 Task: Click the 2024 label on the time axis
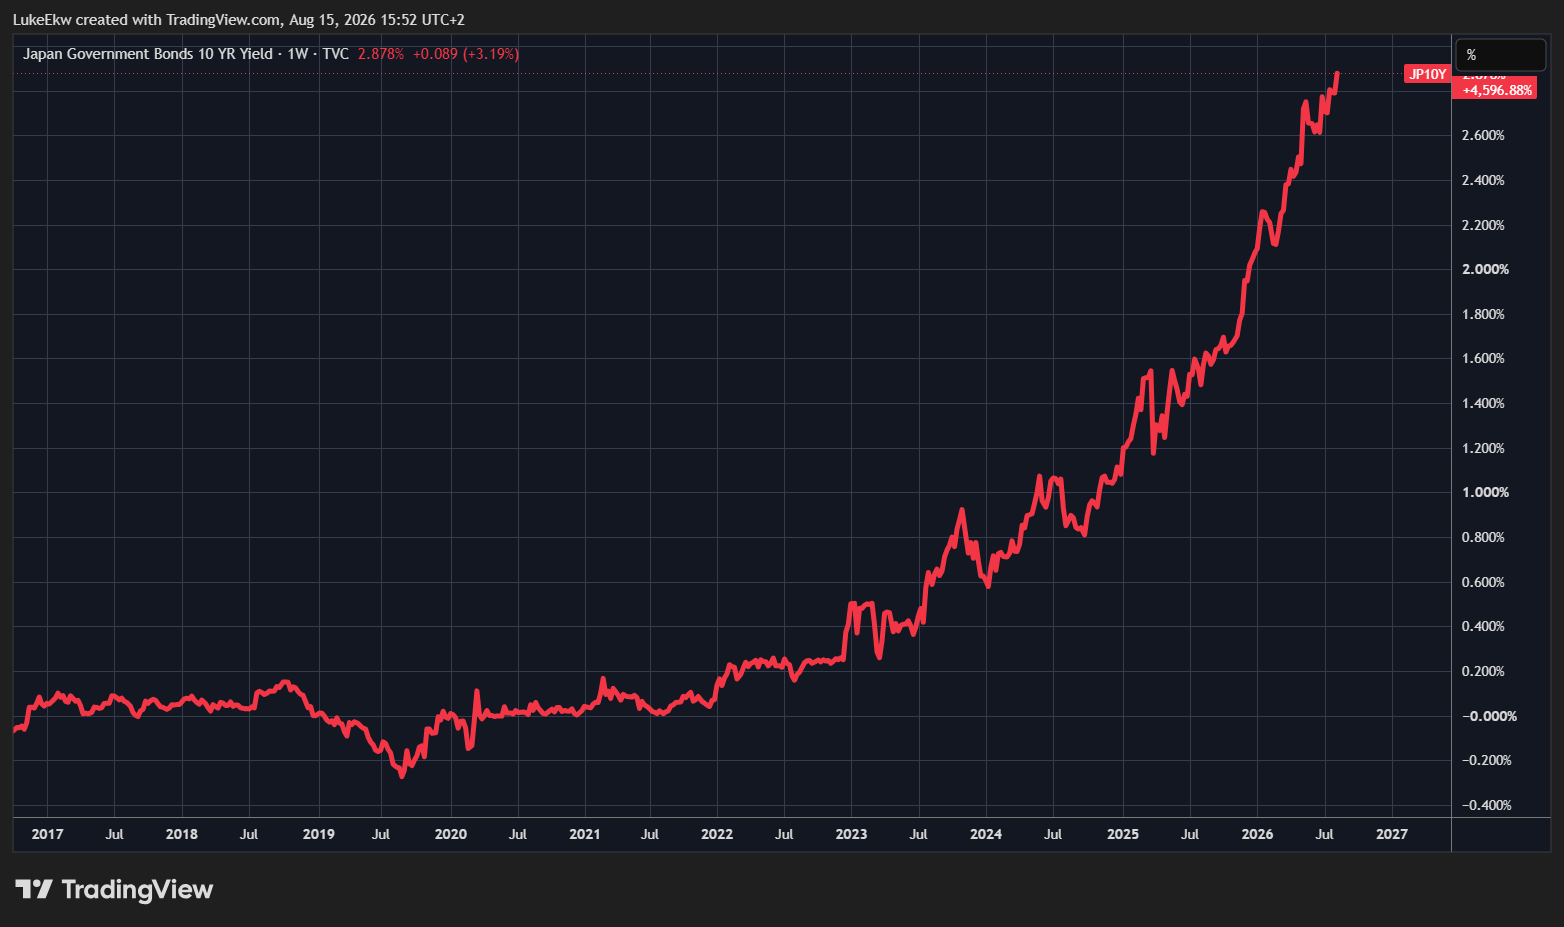(x=986, y=834)
